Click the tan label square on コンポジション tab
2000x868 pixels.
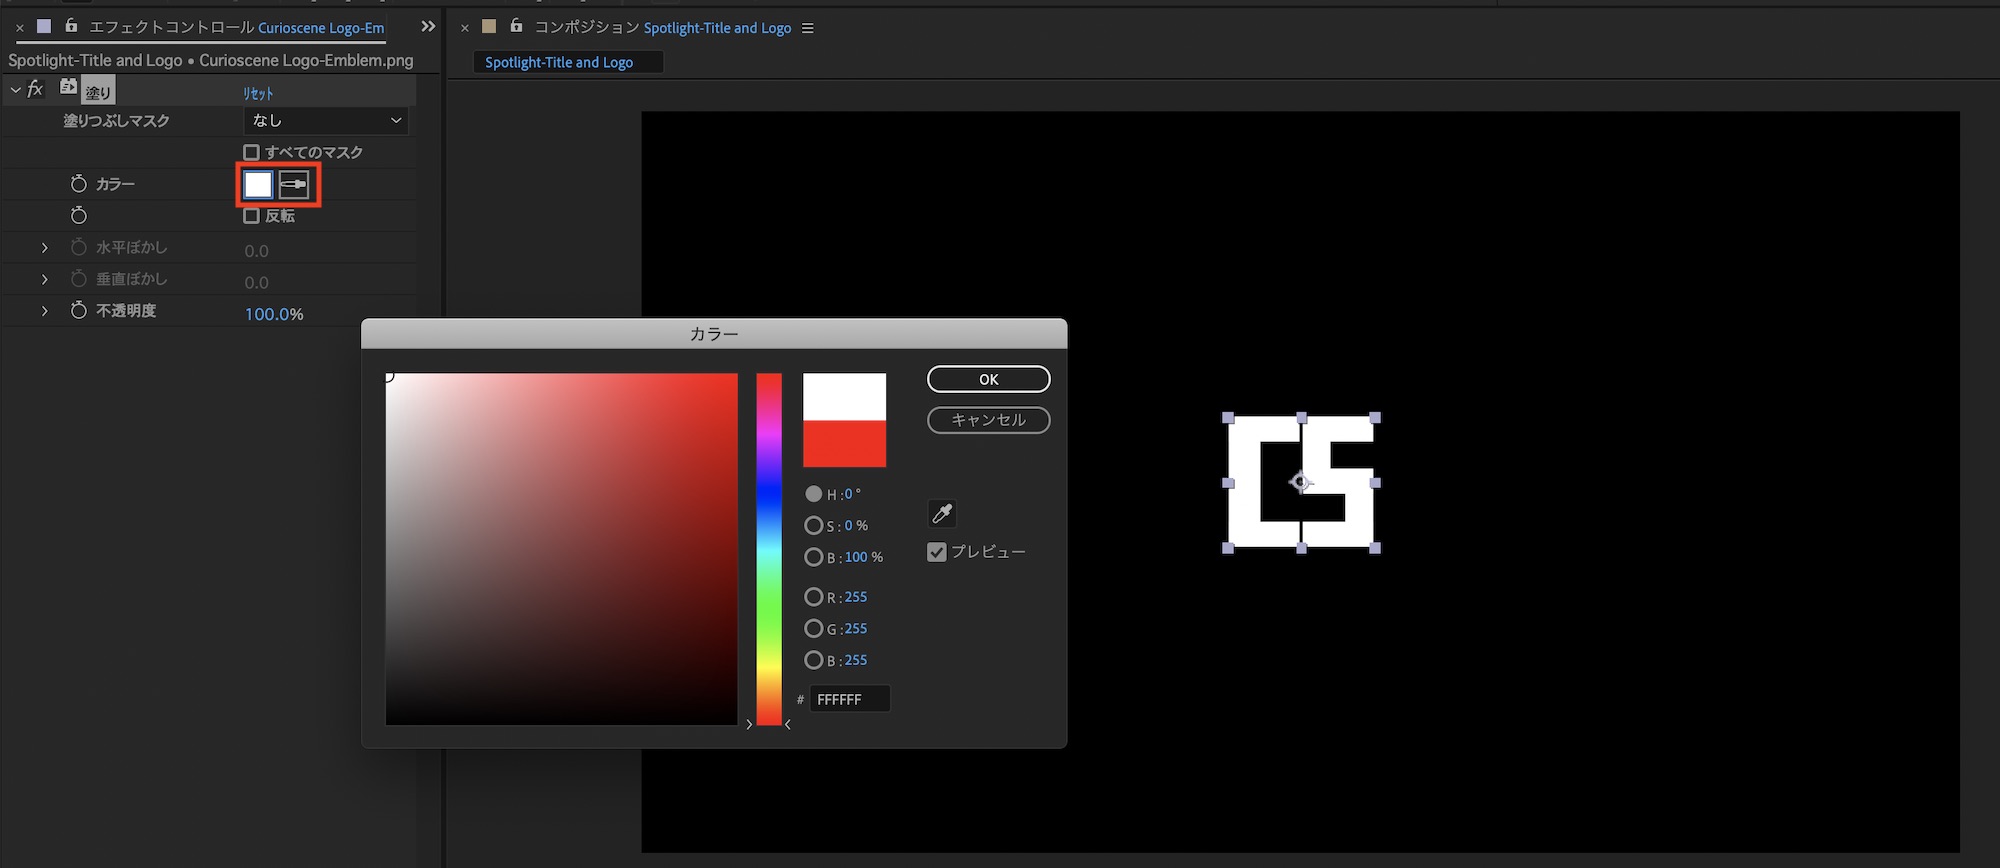click(x=489, y=27)
